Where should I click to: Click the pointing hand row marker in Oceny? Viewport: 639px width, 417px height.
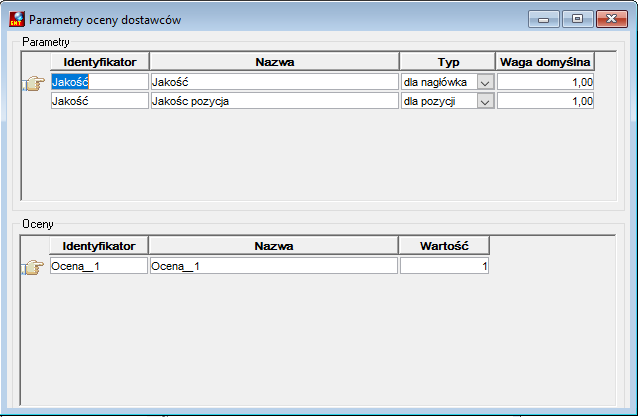coord(33,267)
